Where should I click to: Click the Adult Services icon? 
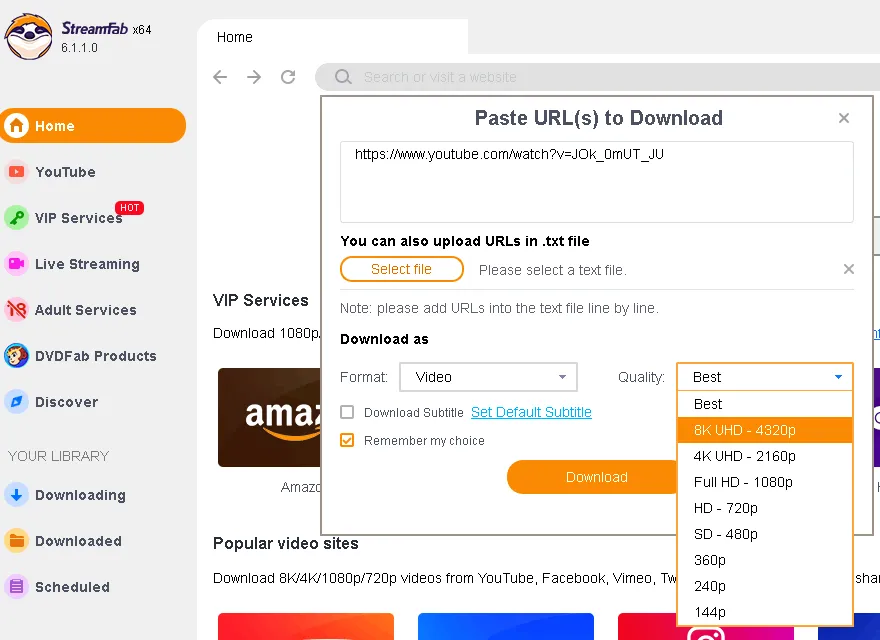16,310
